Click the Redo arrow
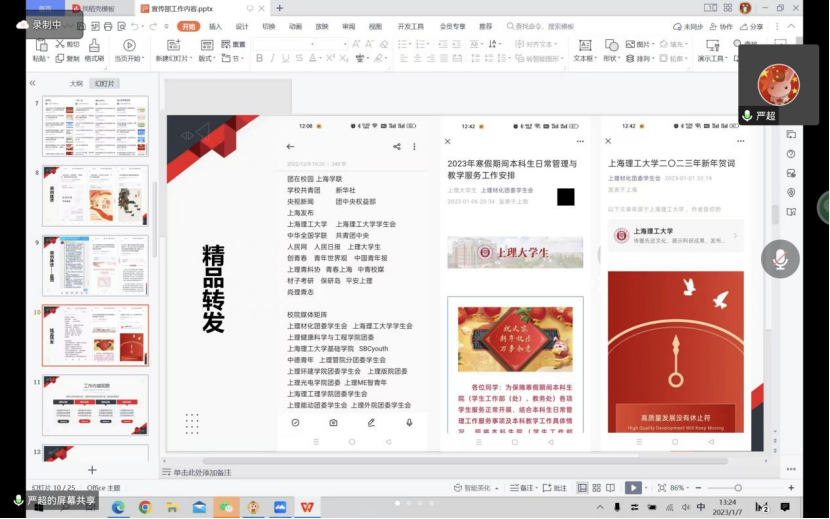830x519 pixels. (153, 26)
